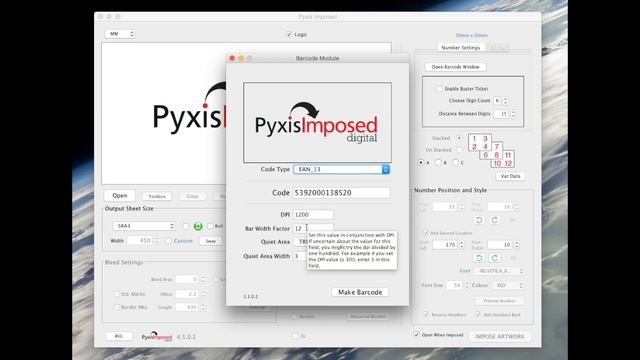Viewport: 640px width, 360px height.
Task: Click the Swap button
Action: (x=211, y=241)
